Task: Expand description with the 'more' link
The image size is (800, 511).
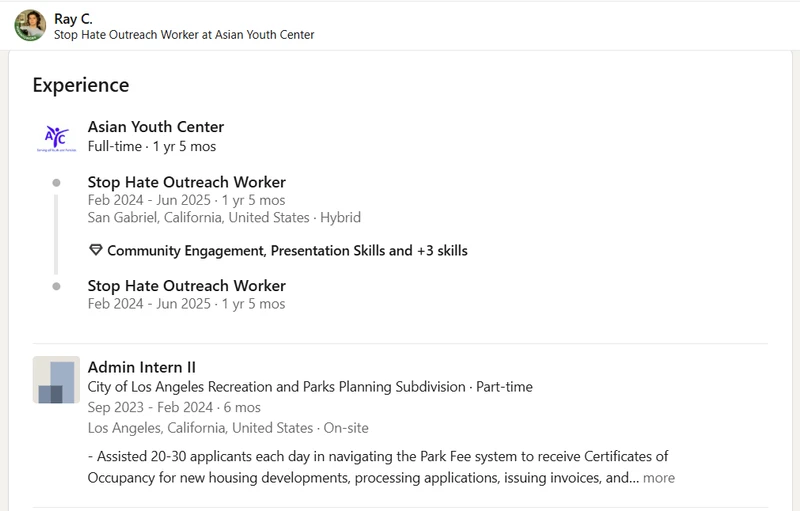Action: pyautogui.click(x=659, y=478)
